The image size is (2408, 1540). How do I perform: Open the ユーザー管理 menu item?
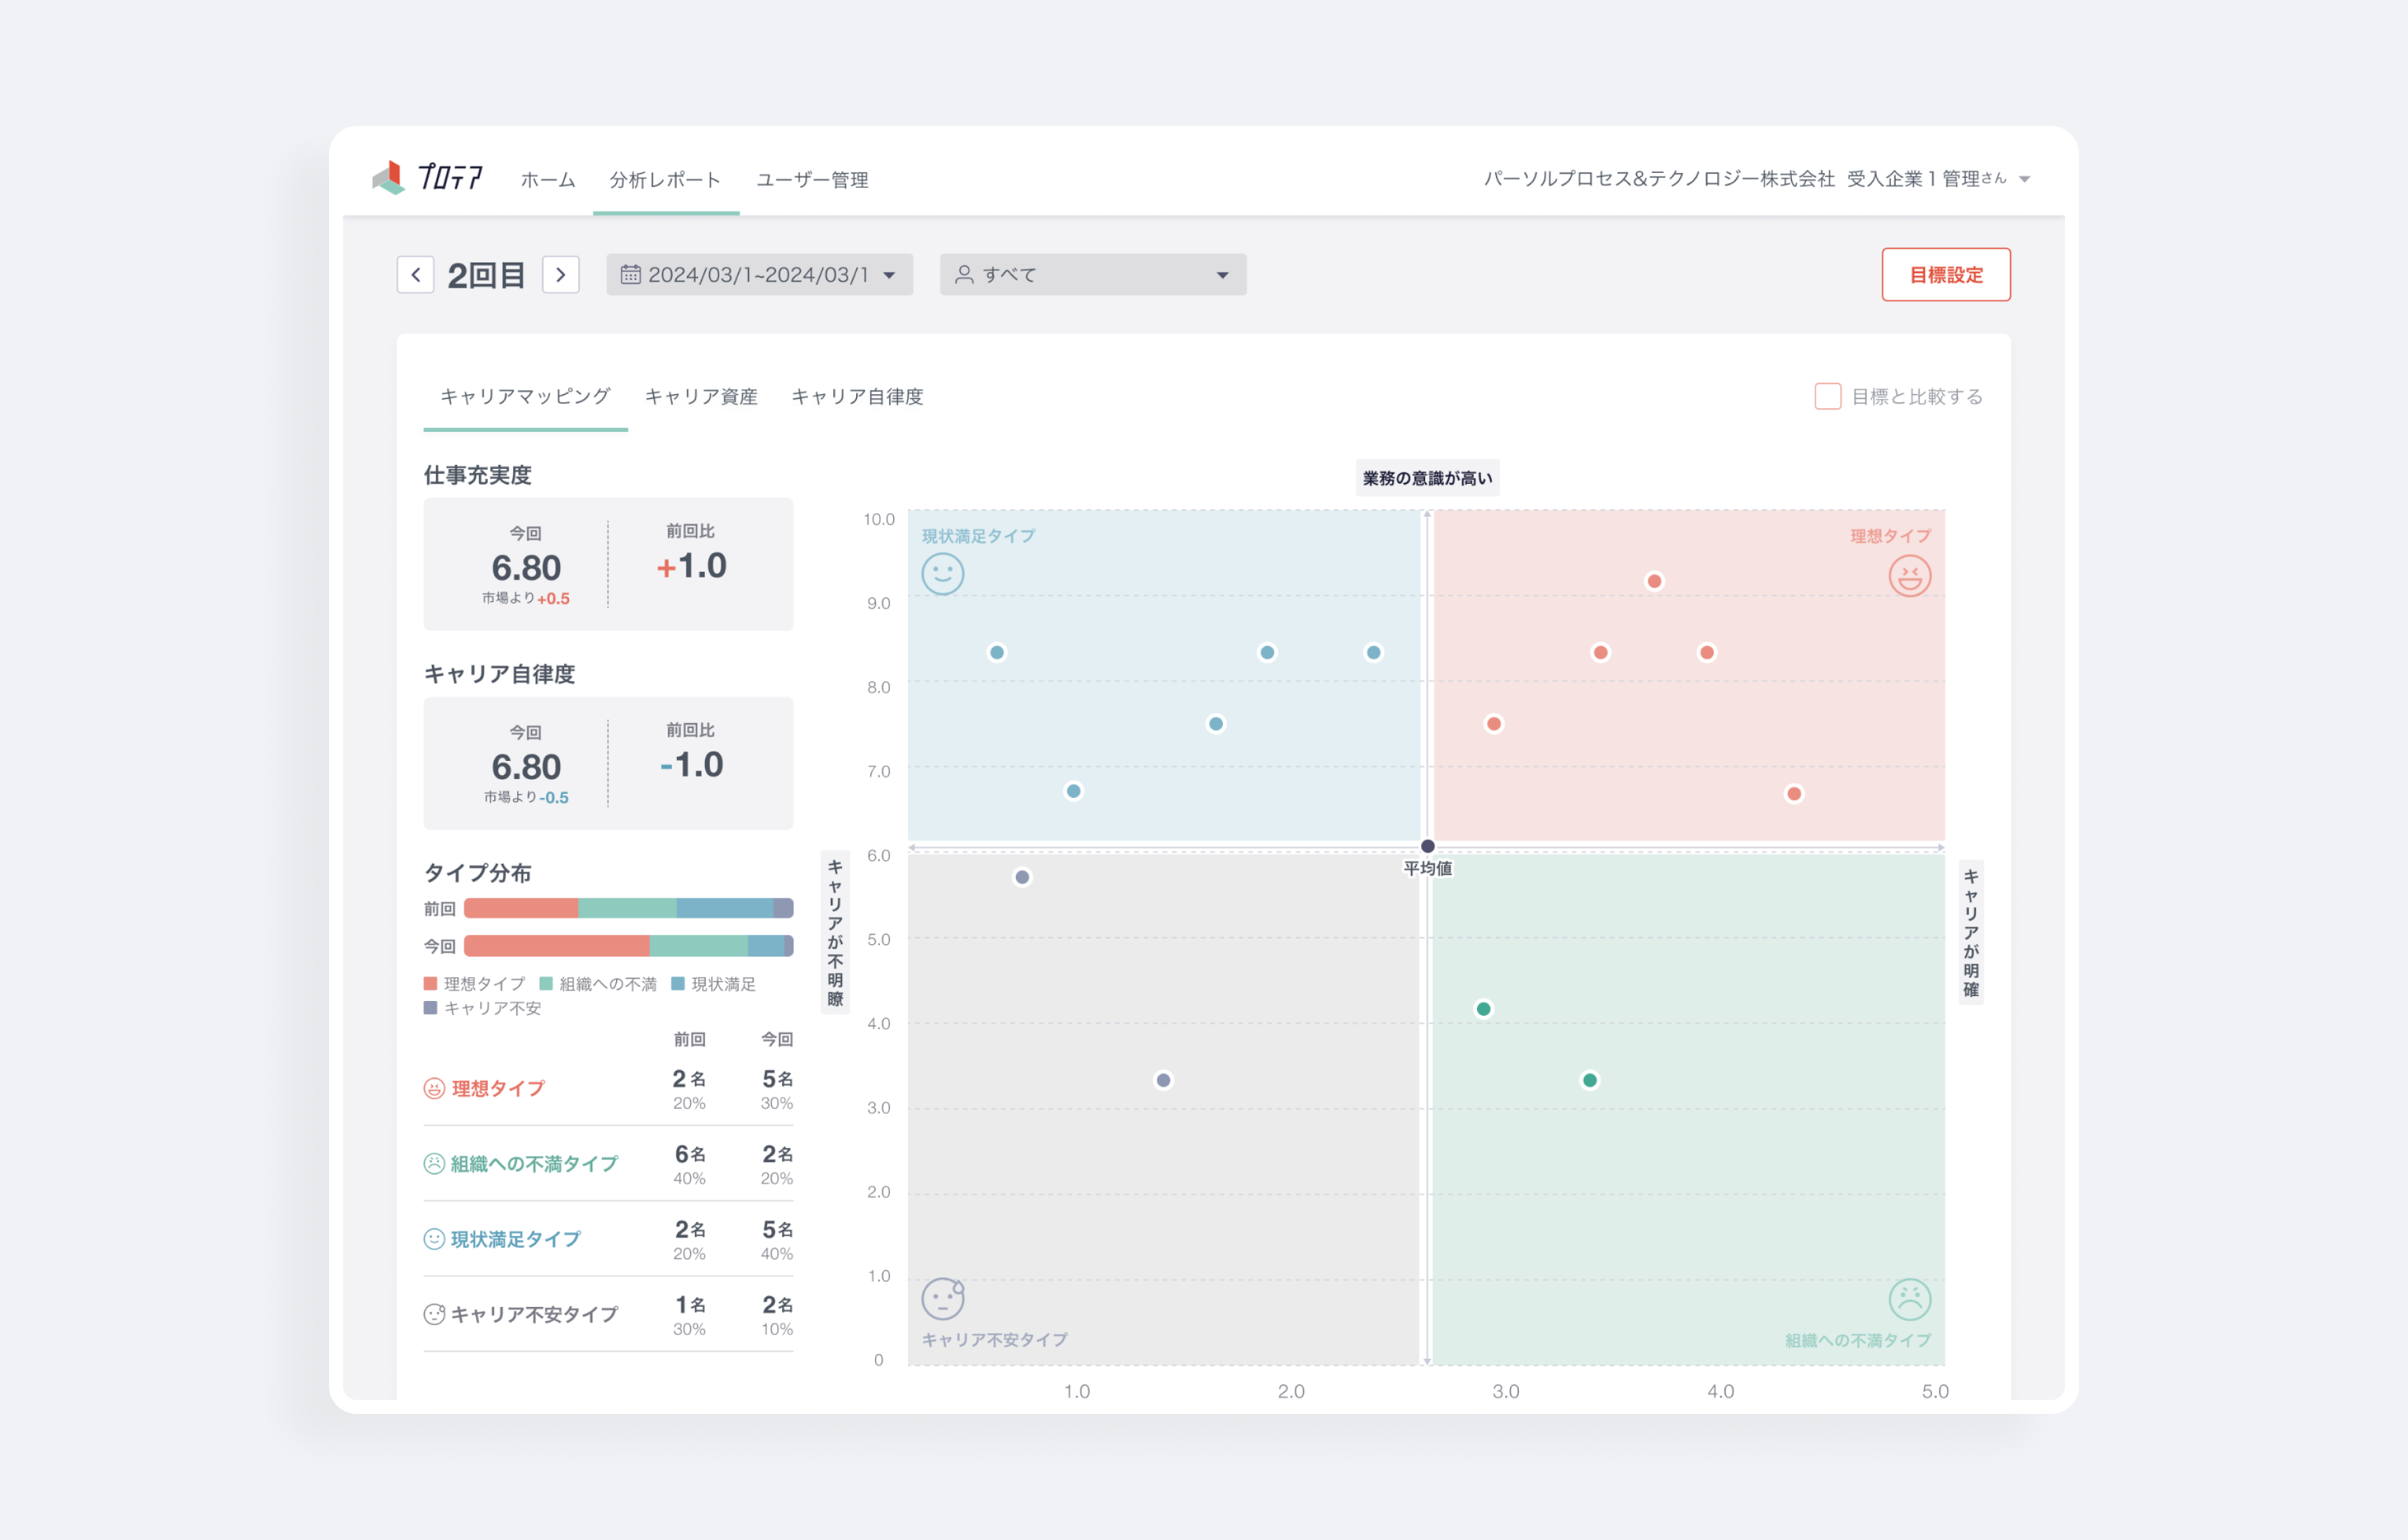tap(812, 180)
